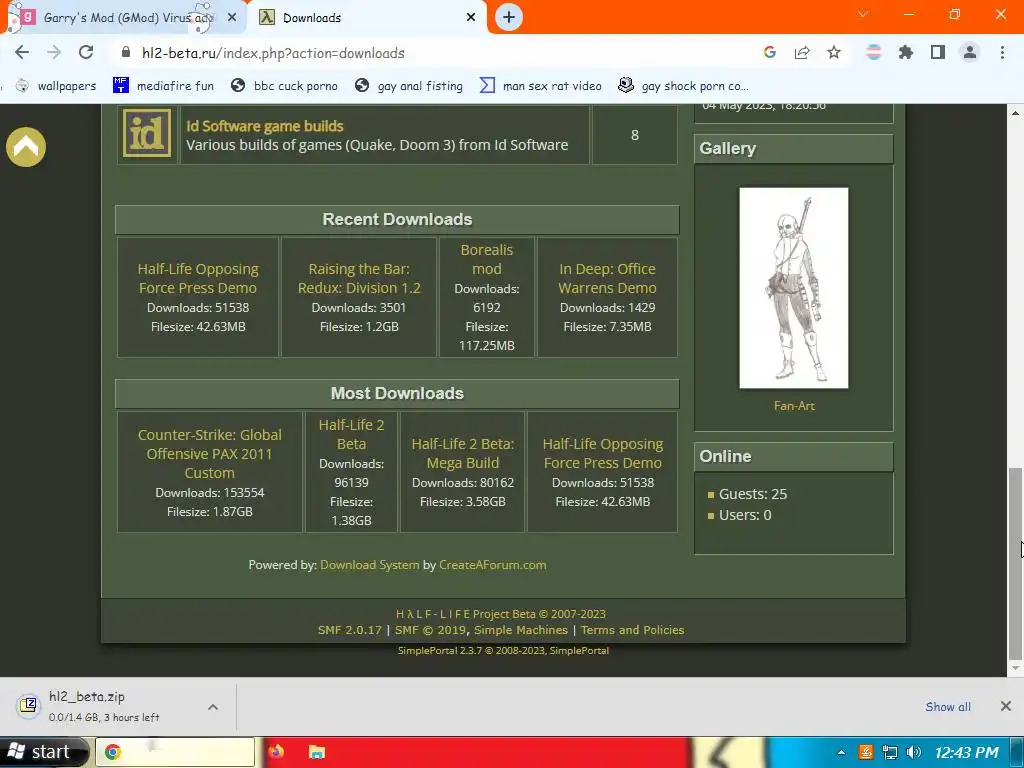Screen dimensions: 1024x768
Task: Show hidden system tray icons
Action: click(x=842, y=752)
